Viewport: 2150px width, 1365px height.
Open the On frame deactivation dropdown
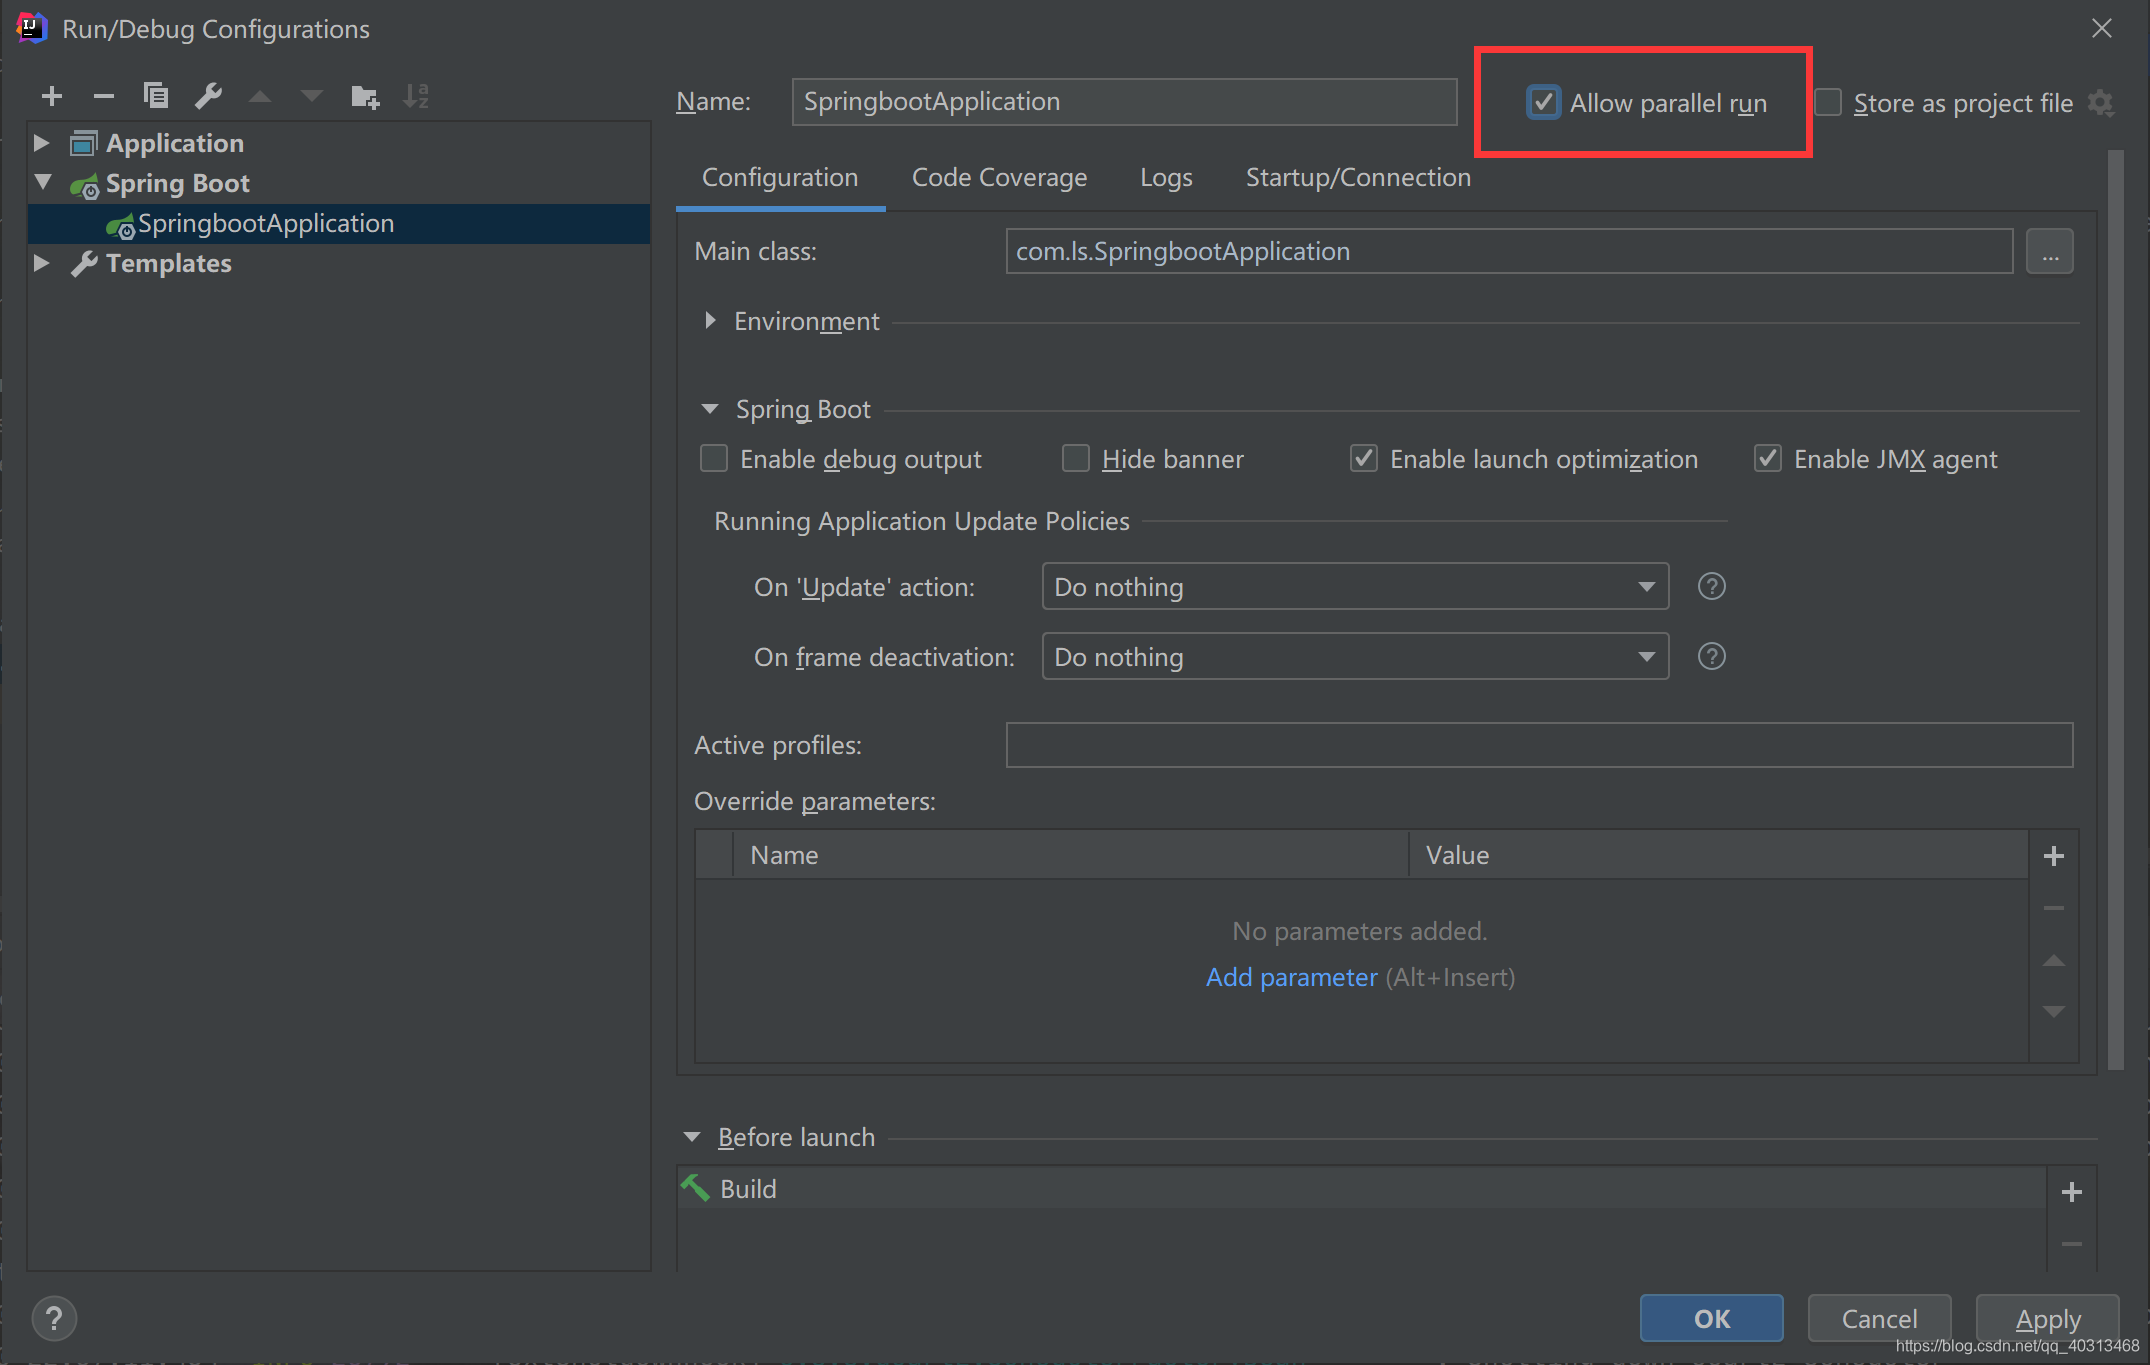coord(1355,656)
